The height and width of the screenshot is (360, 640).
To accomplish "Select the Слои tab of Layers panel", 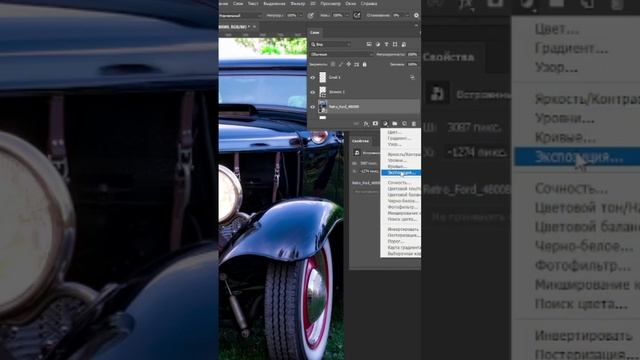I will tap(315, 32).
